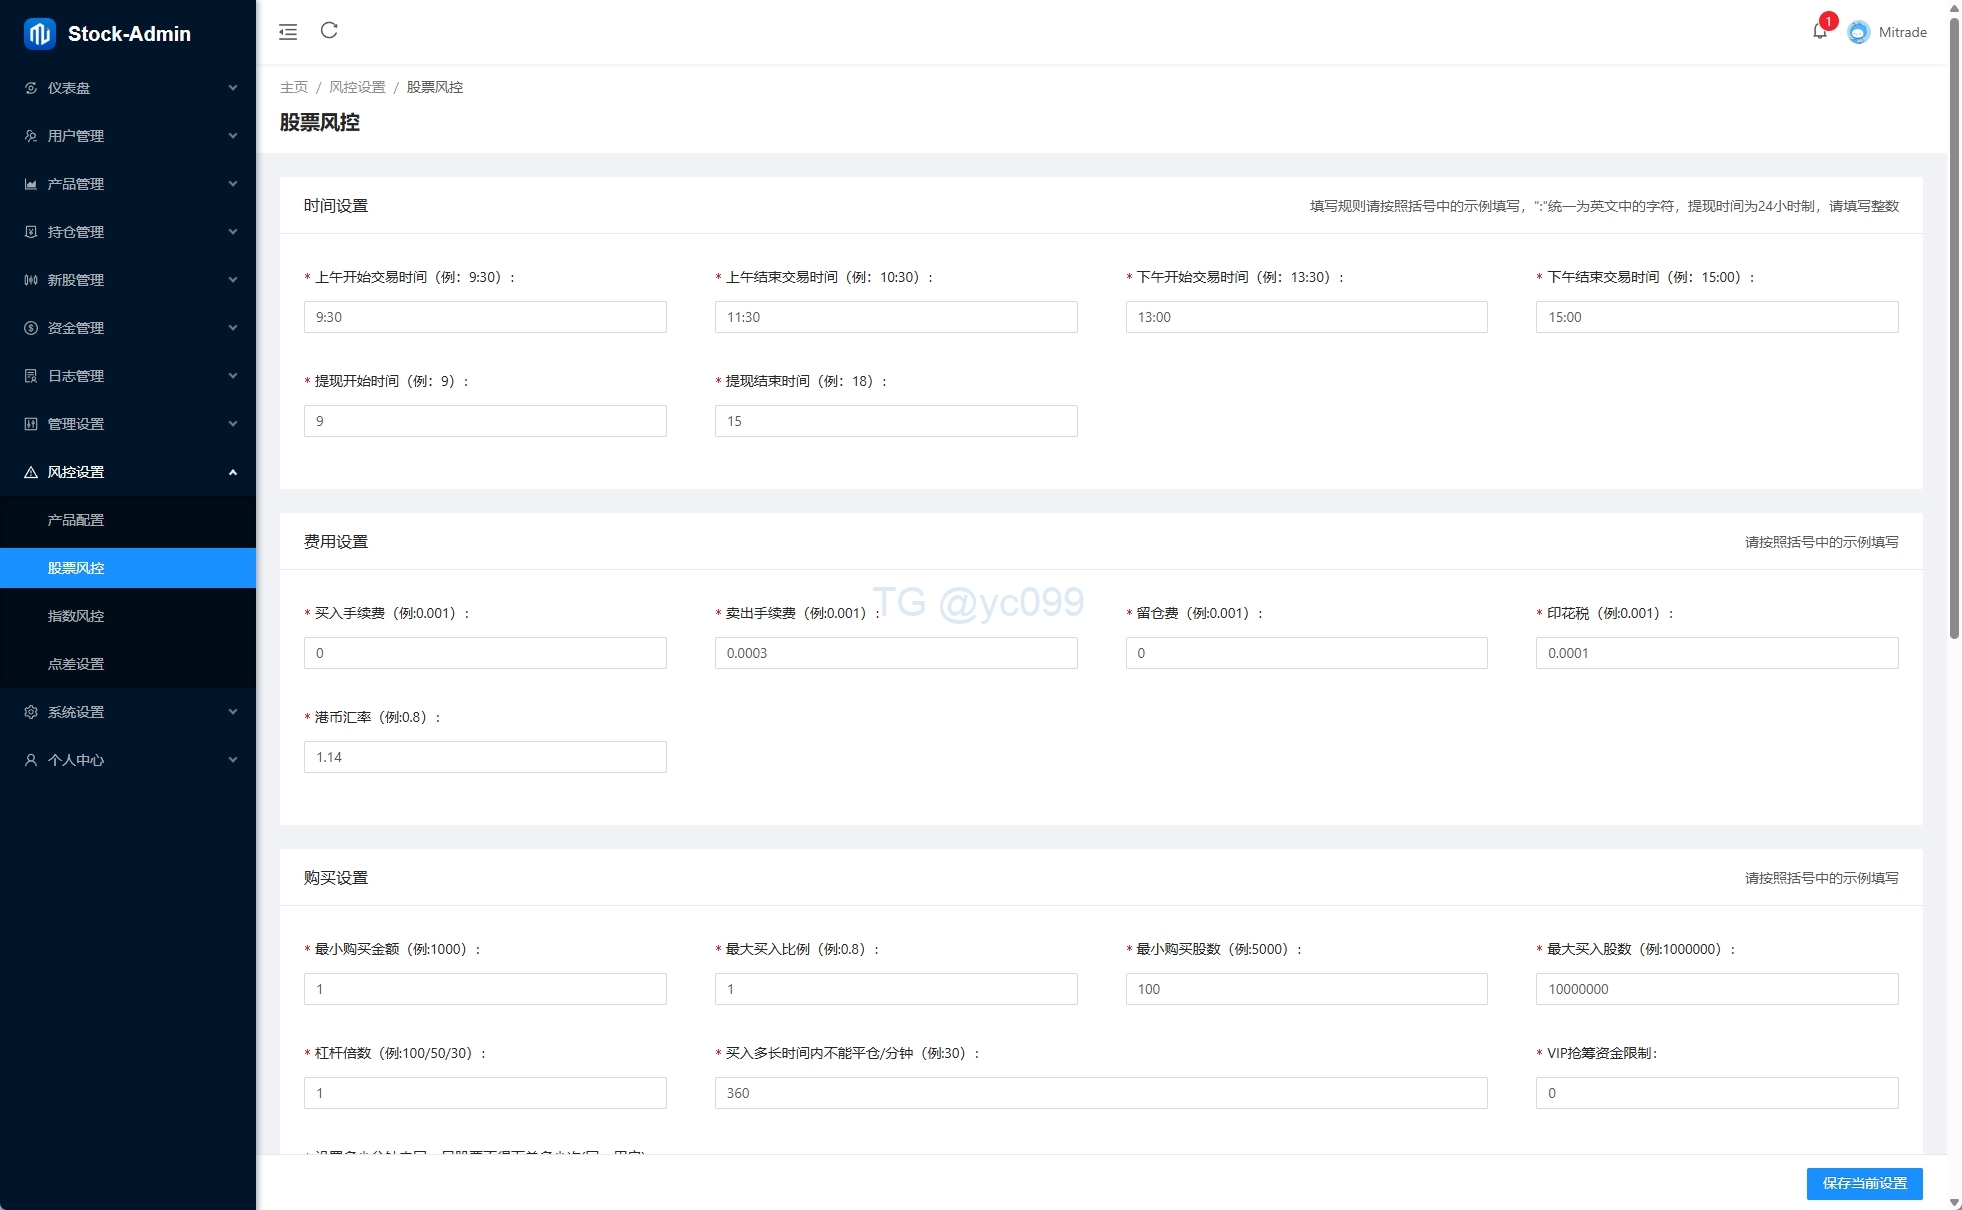Open the 点差设置 submenu item
This screenshot has width=1962, height=1210.
point(76,664)
